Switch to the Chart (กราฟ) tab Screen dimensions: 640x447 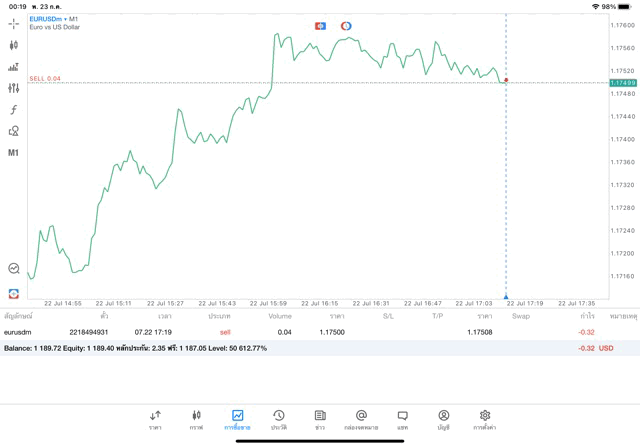click(196, 420)
